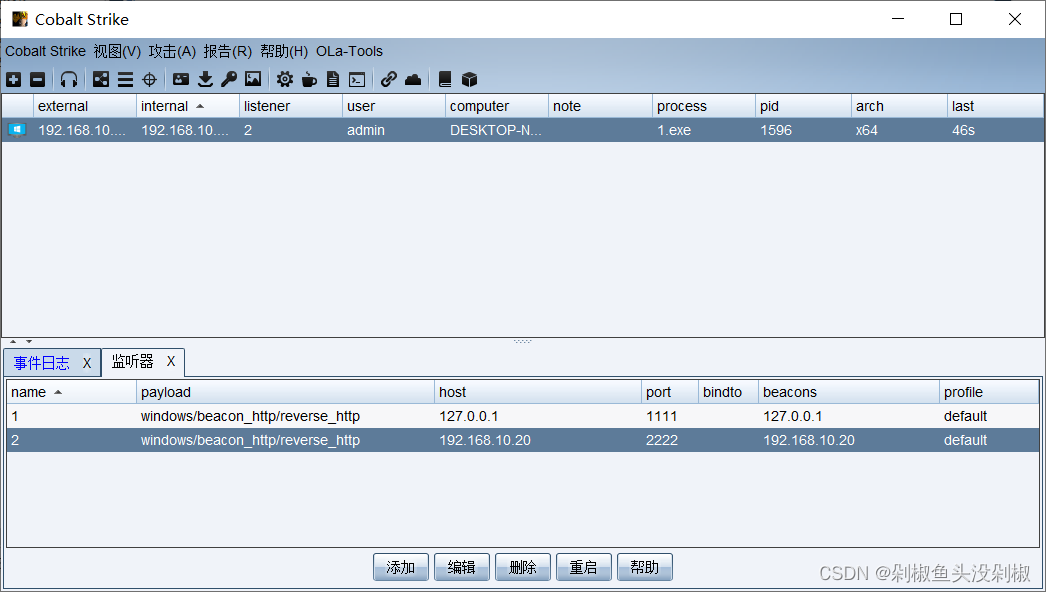The width and height of the screenshot is (1046, 592).
Task: Click the split pane collapse arrows
Action: point(21,342)
